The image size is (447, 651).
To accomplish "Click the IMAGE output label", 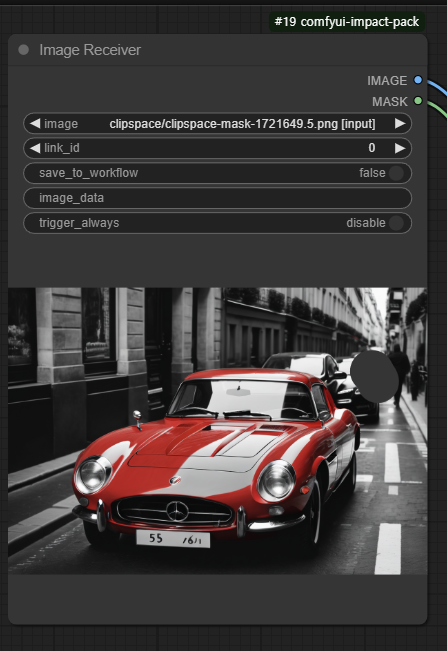I will click(x=387, y=81).
